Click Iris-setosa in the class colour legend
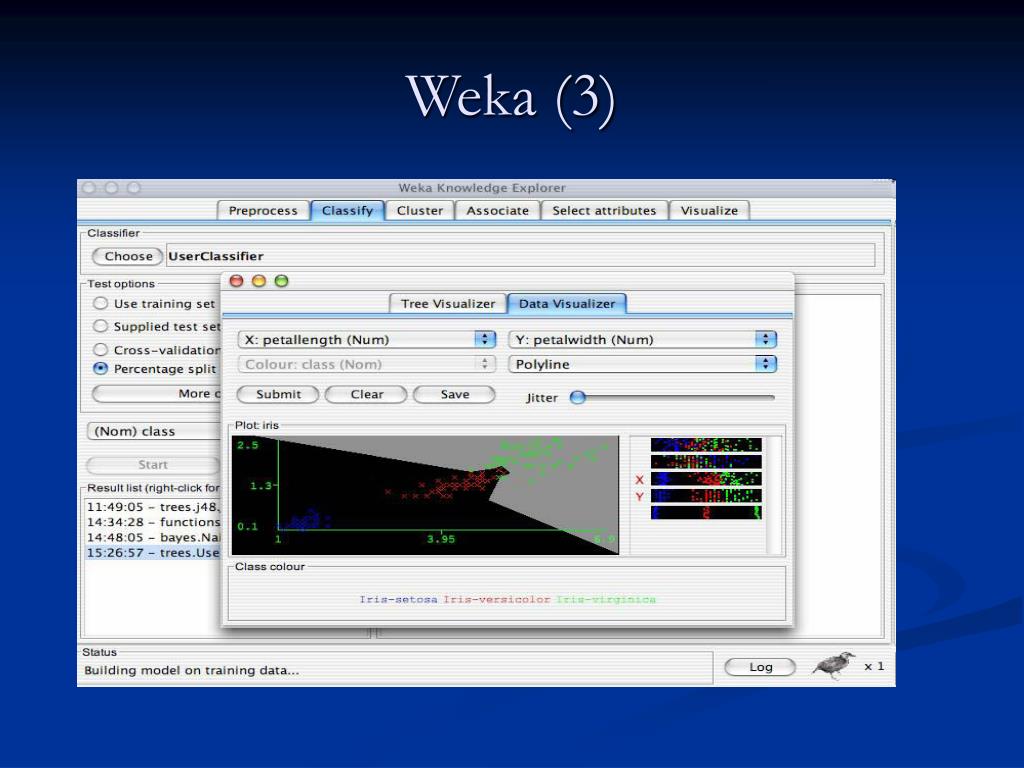The height and width of the screenshot is (768, 1024). [398, 600]
